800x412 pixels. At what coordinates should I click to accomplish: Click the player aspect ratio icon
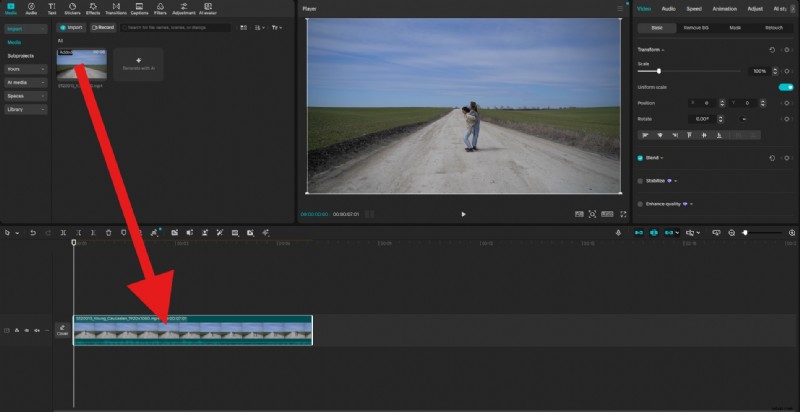607,214
